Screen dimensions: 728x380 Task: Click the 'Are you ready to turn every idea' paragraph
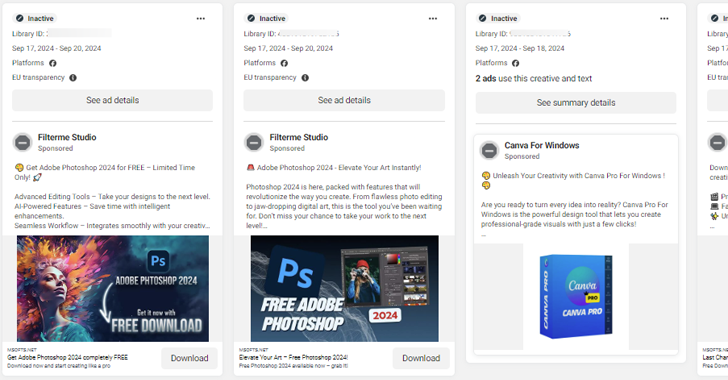pos(574,214)
